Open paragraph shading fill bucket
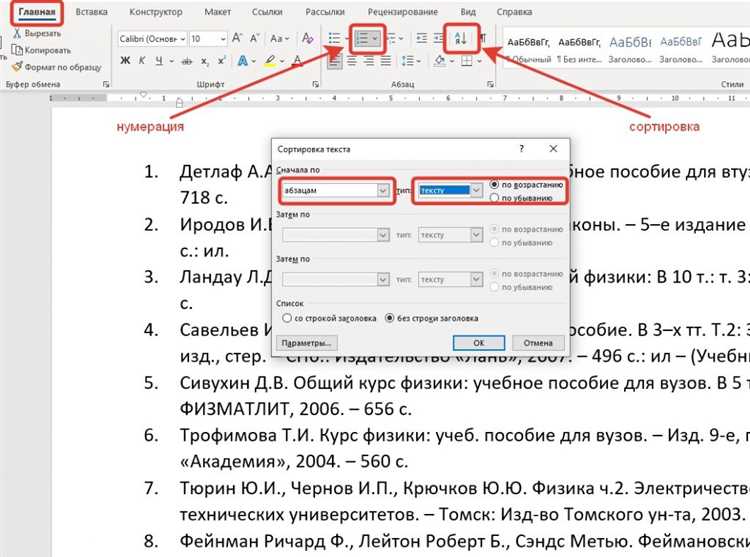This screenshot has height=557, width=750. [440, 61]
